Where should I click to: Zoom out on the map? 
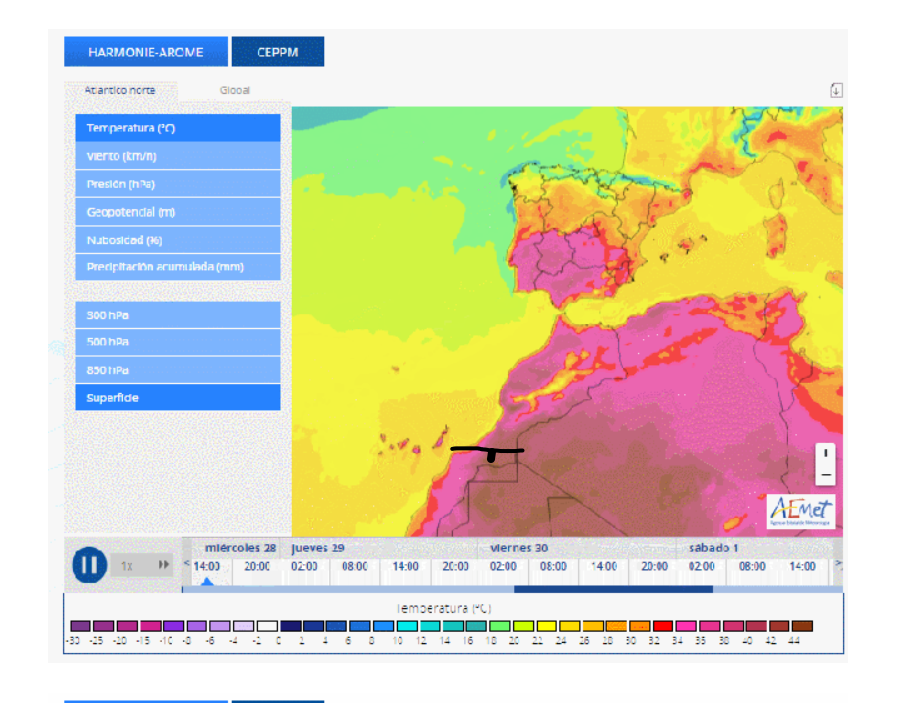coord(826,475)
